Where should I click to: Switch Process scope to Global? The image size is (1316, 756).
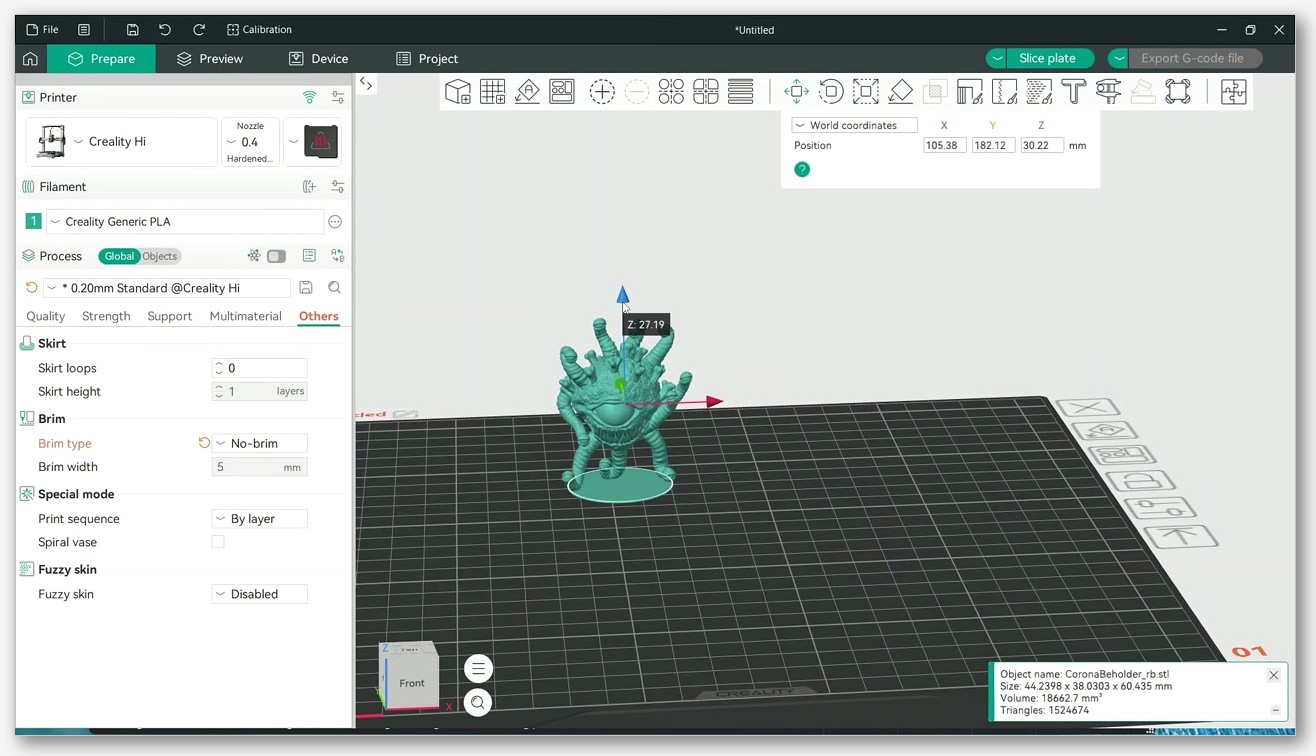coord(119,256)
